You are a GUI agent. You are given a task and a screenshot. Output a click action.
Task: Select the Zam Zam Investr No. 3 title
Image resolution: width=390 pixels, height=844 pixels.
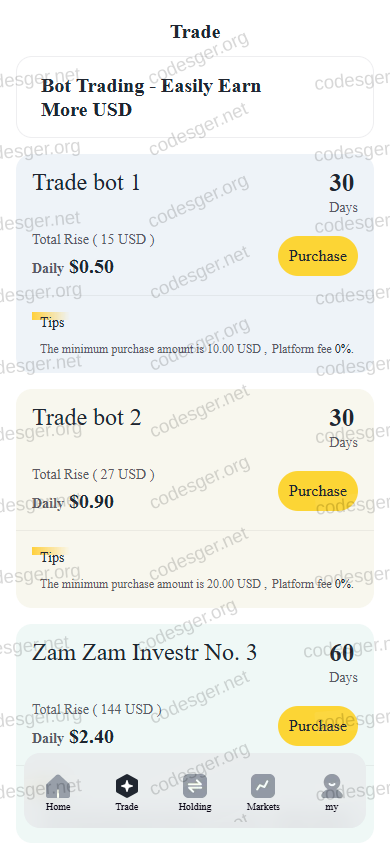144,652
